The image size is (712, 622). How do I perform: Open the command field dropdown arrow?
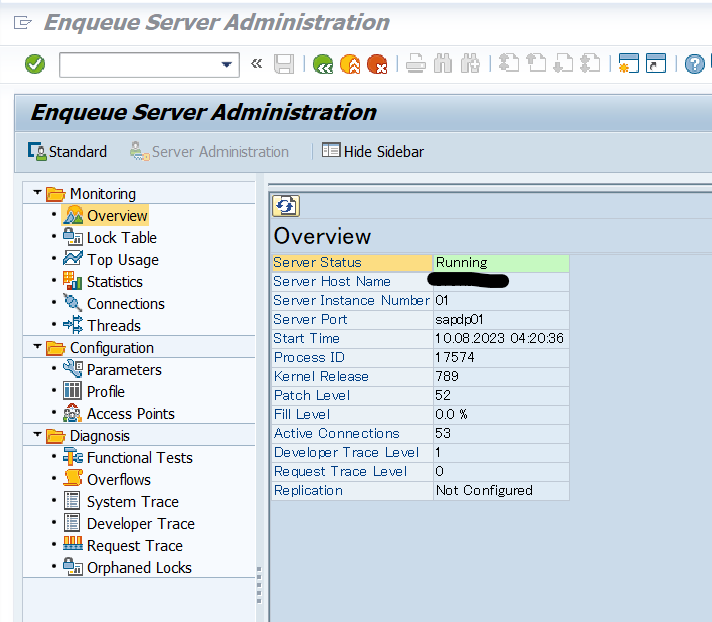pyautogui.click(x=226, y=65)
